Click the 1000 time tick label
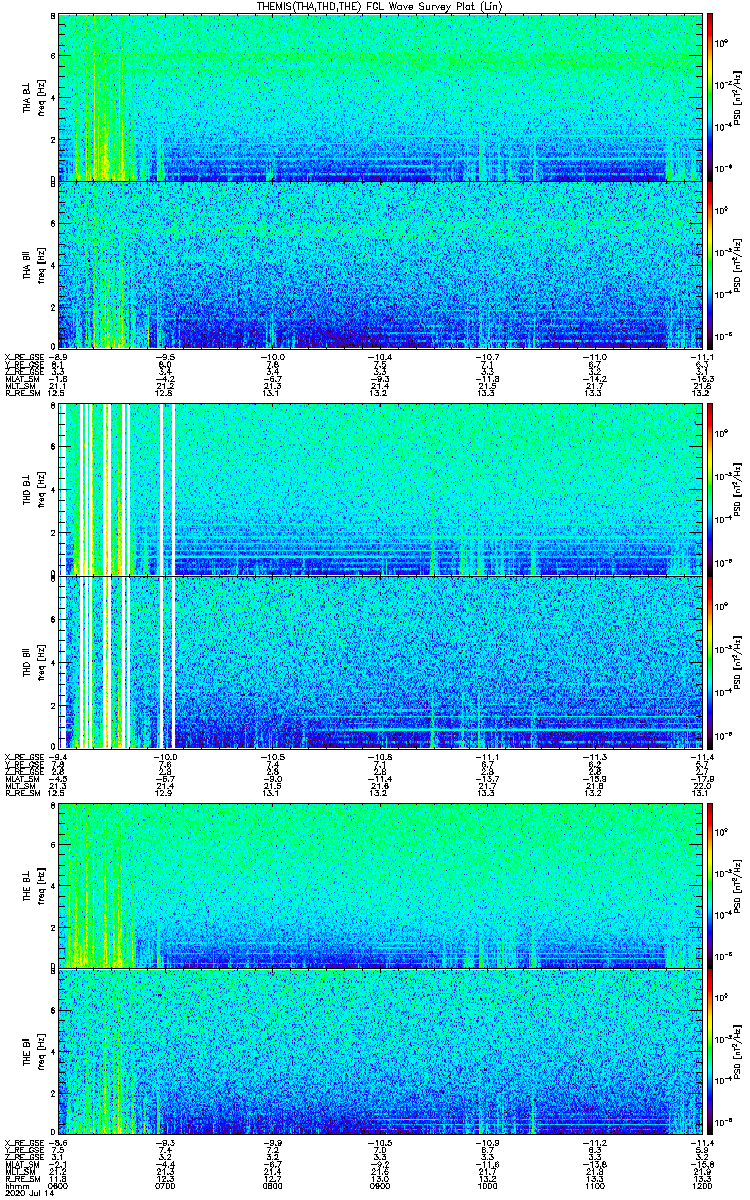Image resolution: width=750 pixels, height=1200 pixels. pos(489,1185)
